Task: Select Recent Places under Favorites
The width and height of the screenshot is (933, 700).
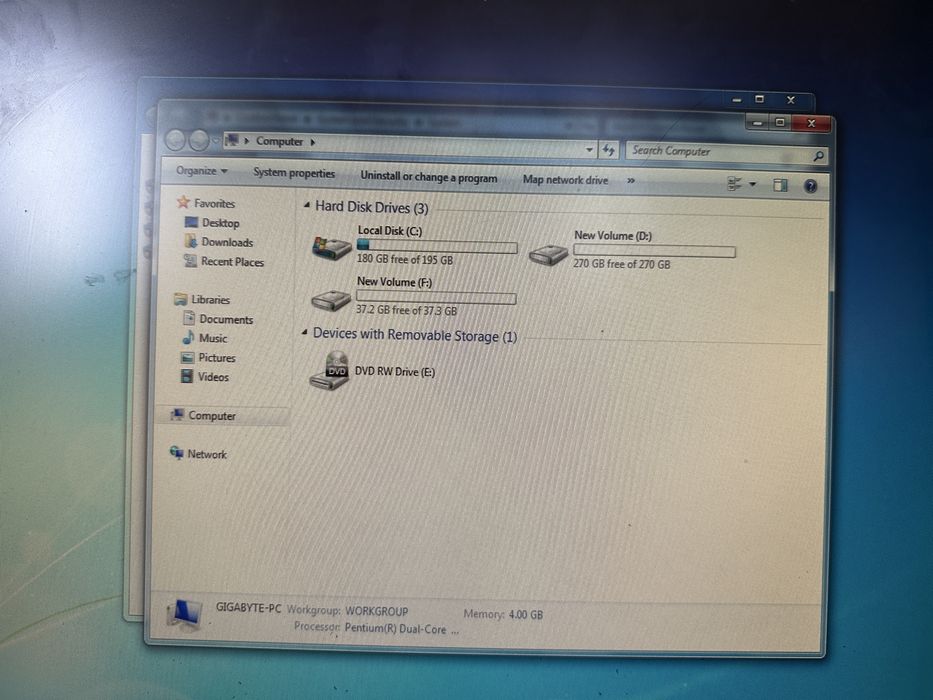Action: tap(232, 261)
